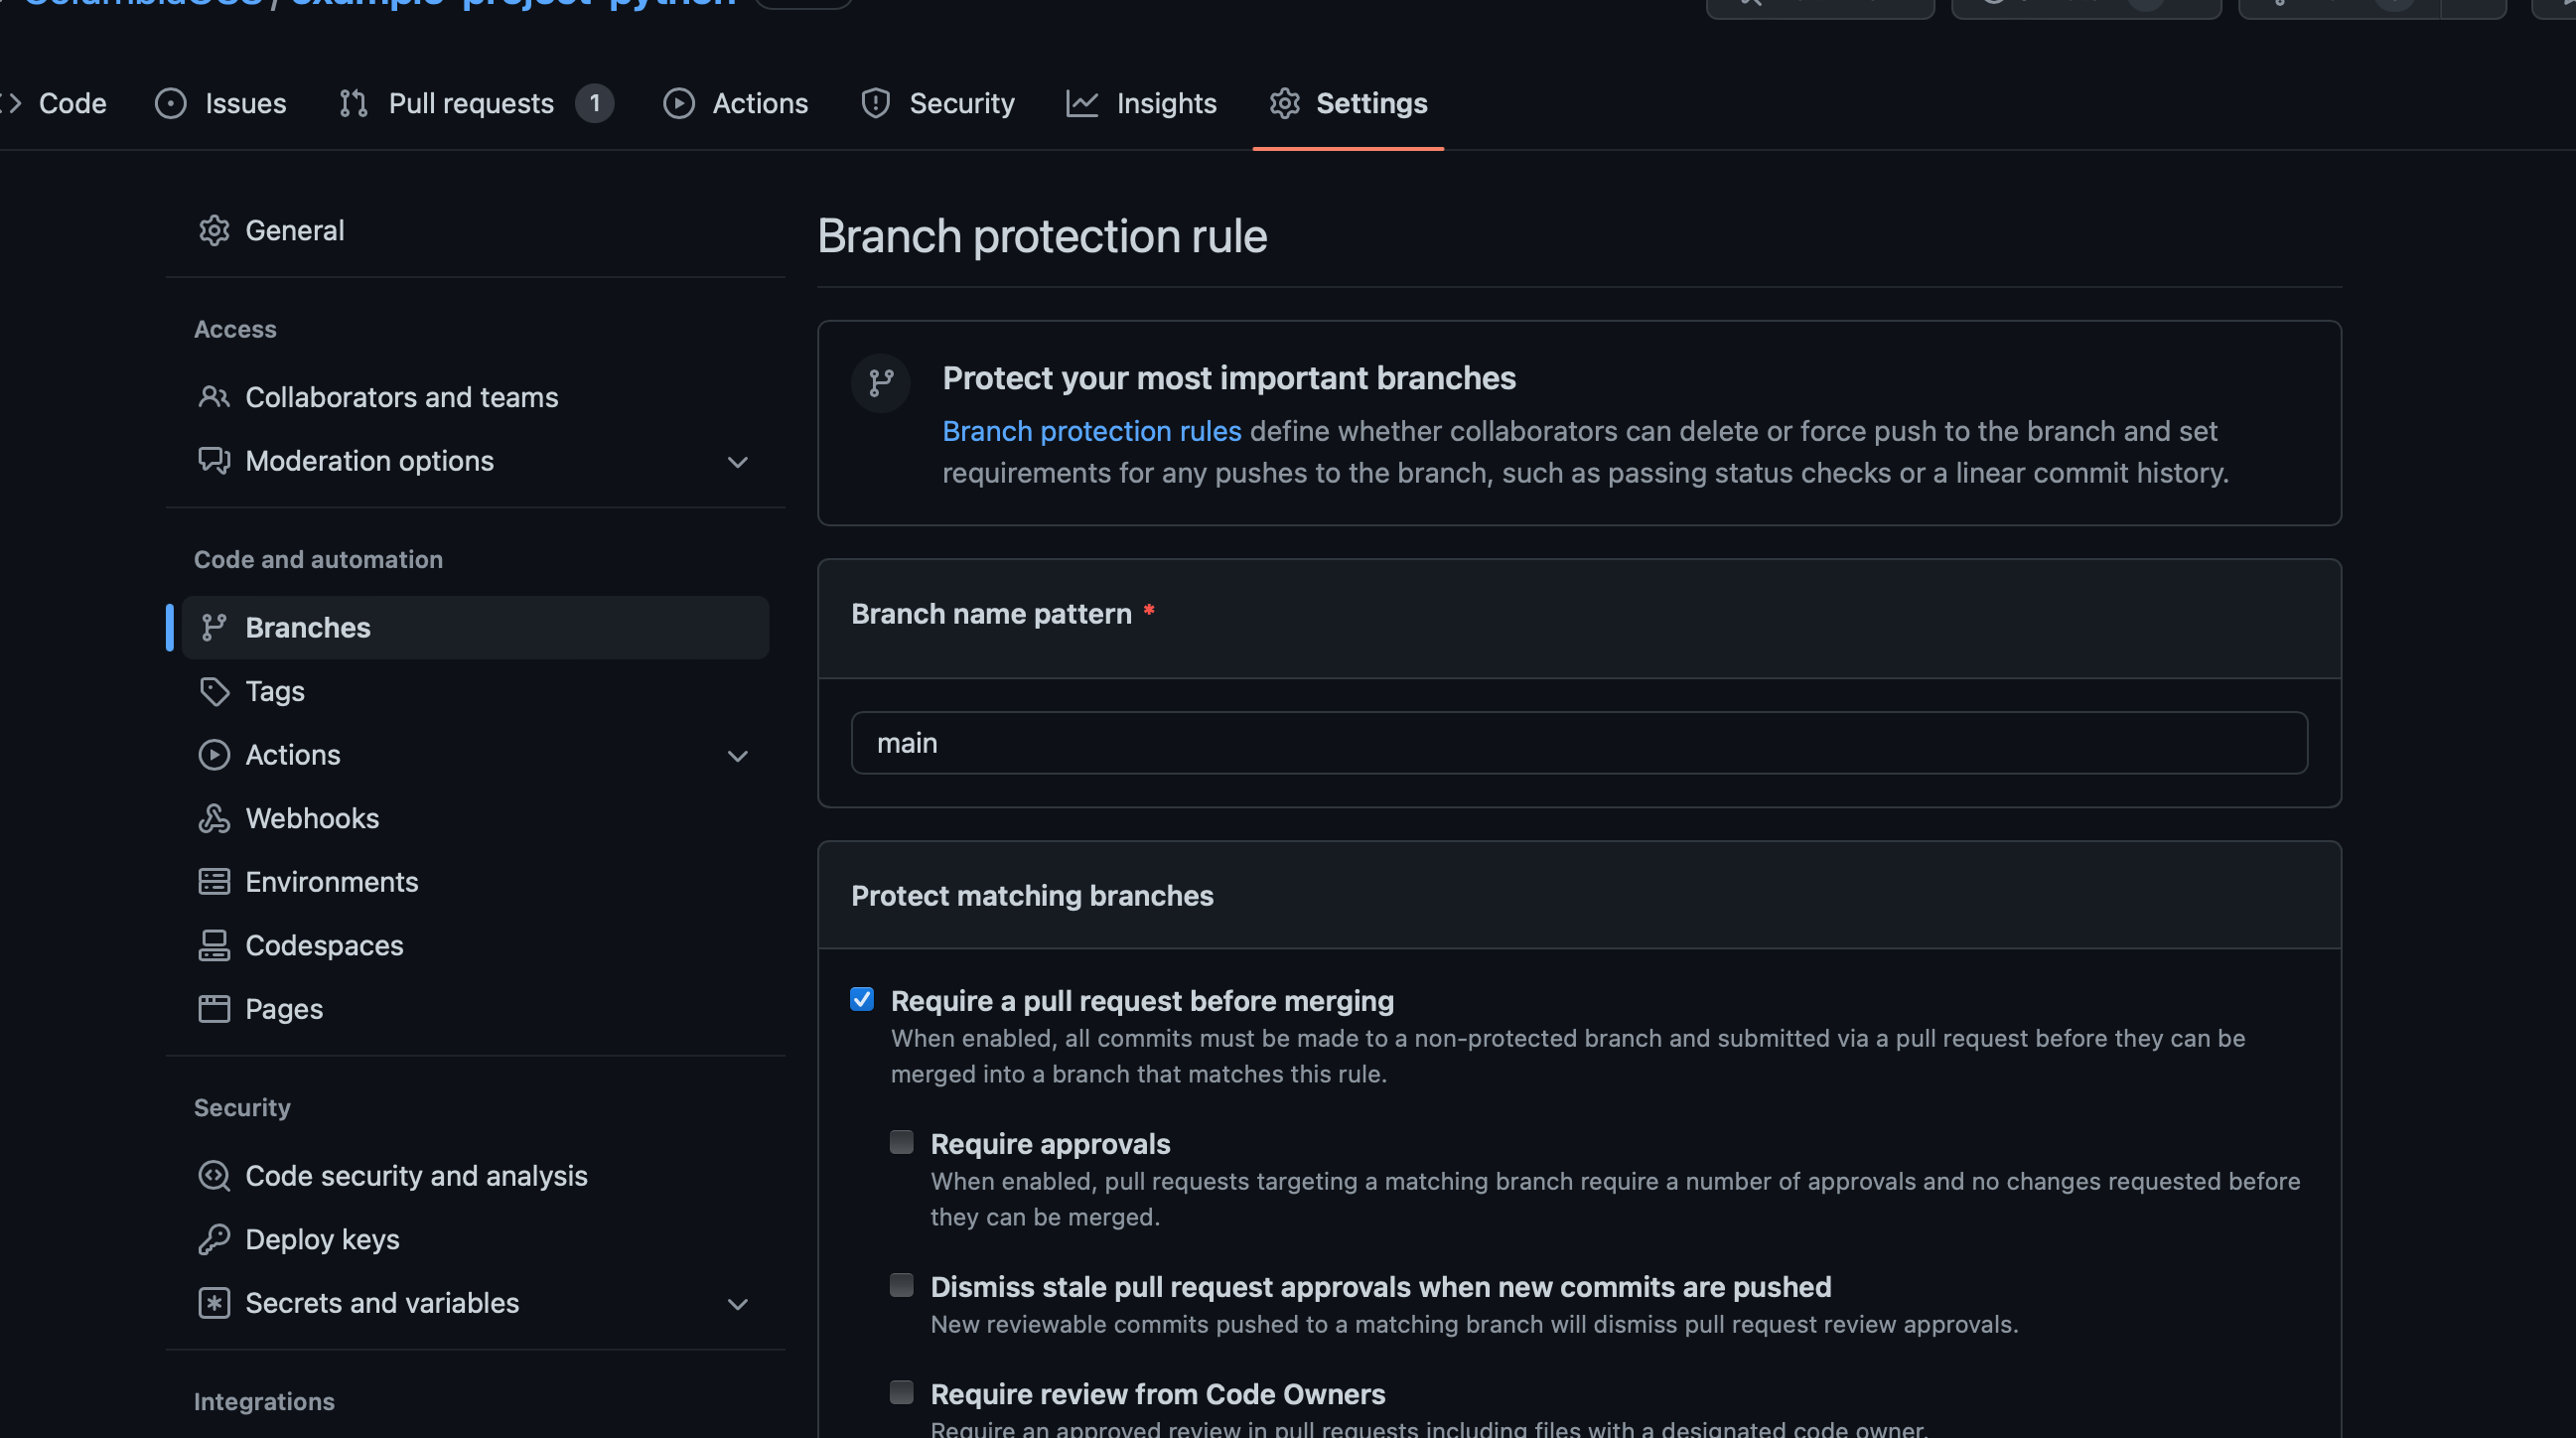The height and width of the screenshot is (1438, 2576).
Task: Check Dismiss stale pull request approvals
Action: 902,1285
